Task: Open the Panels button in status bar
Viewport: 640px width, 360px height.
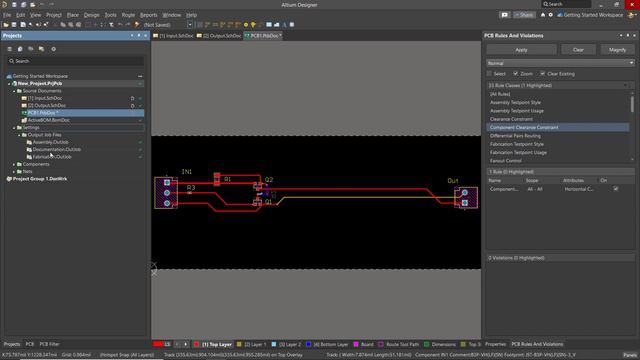Action: click(630, 355)
